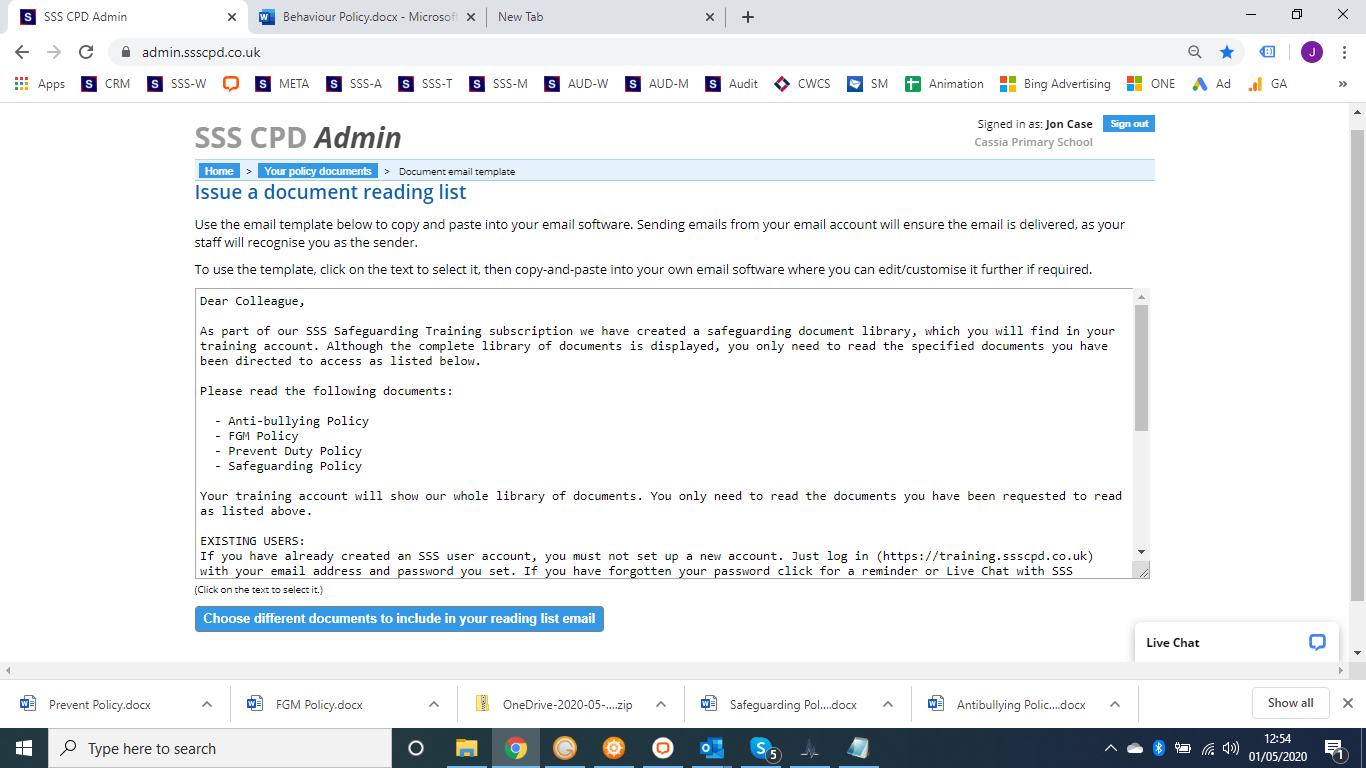The image size is (1366, 768).
Task: Open the notification center icon
Action: pyautogui.click(x=1335, y=748)
